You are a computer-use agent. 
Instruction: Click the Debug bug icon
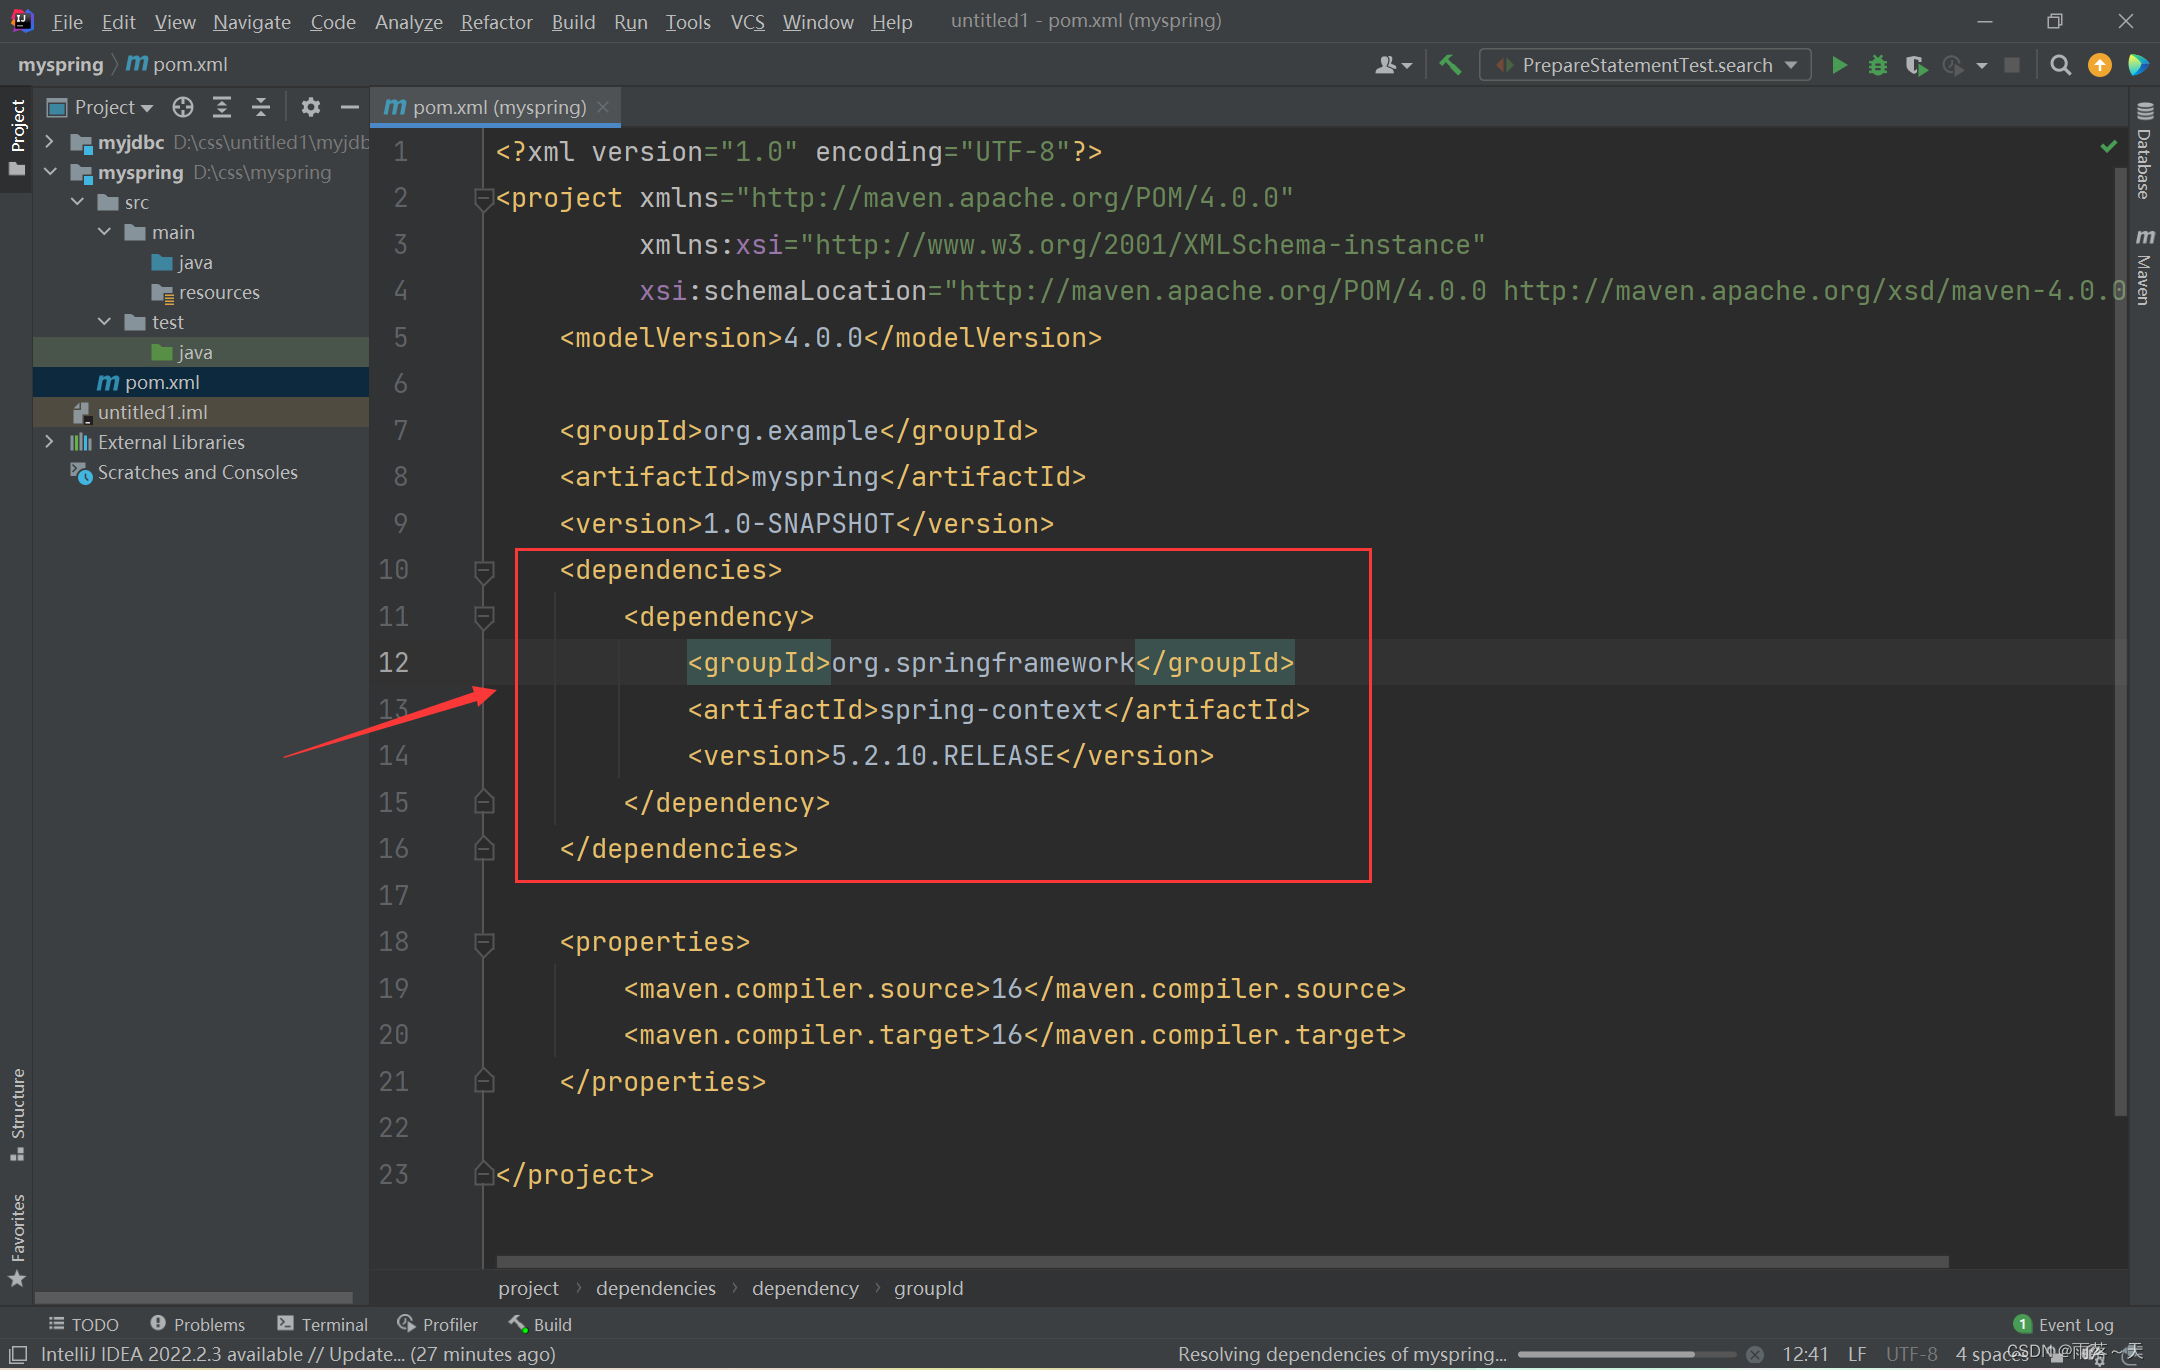[x=1878, y=65]
